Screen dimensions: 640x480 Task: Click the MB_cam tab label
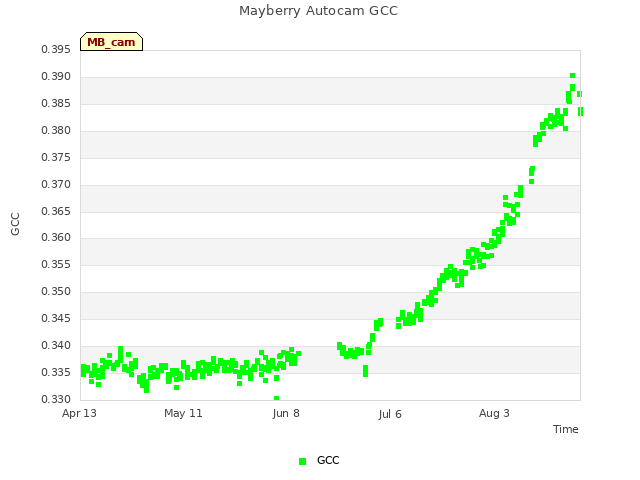(111, 42)
